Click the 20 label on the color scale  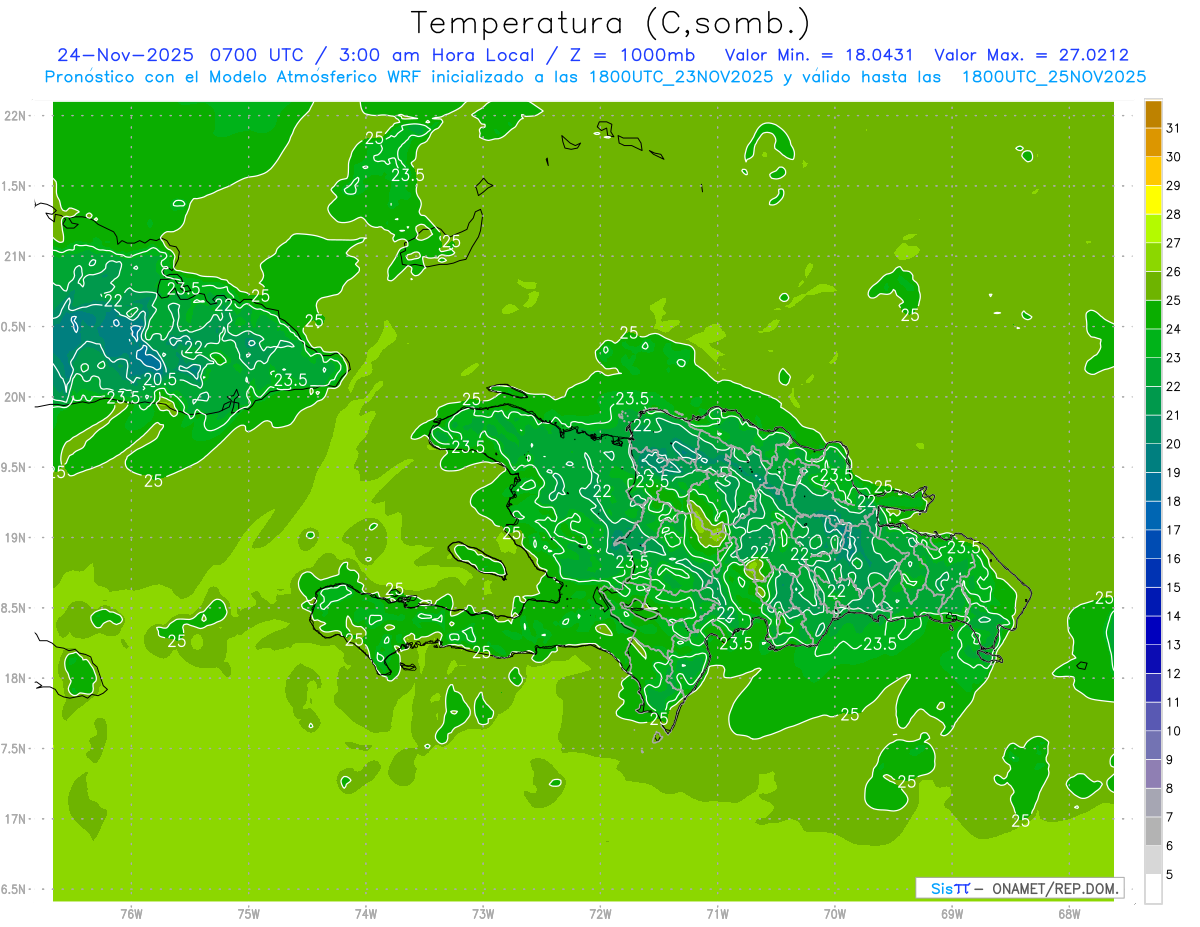coord(1173,444)
